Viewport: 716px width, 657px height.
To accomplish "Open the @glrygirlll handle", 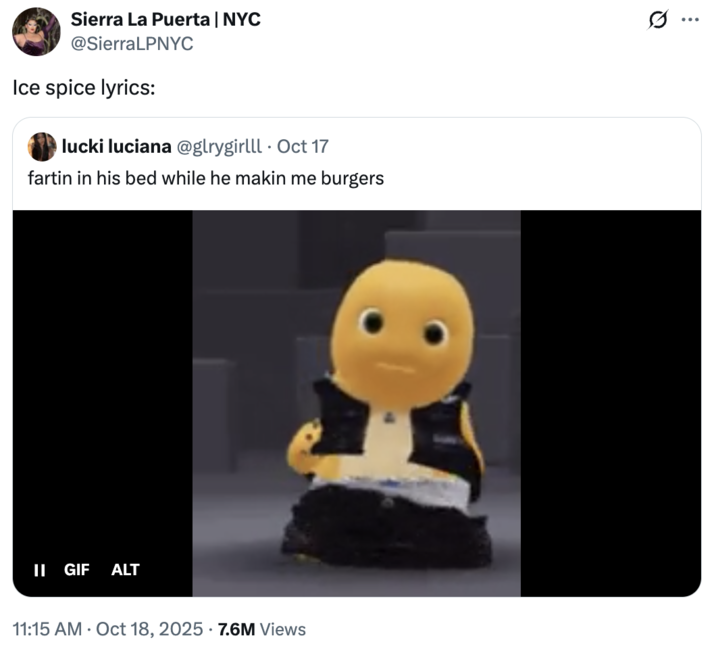I will pyautogui.click(x=219, y=147).
